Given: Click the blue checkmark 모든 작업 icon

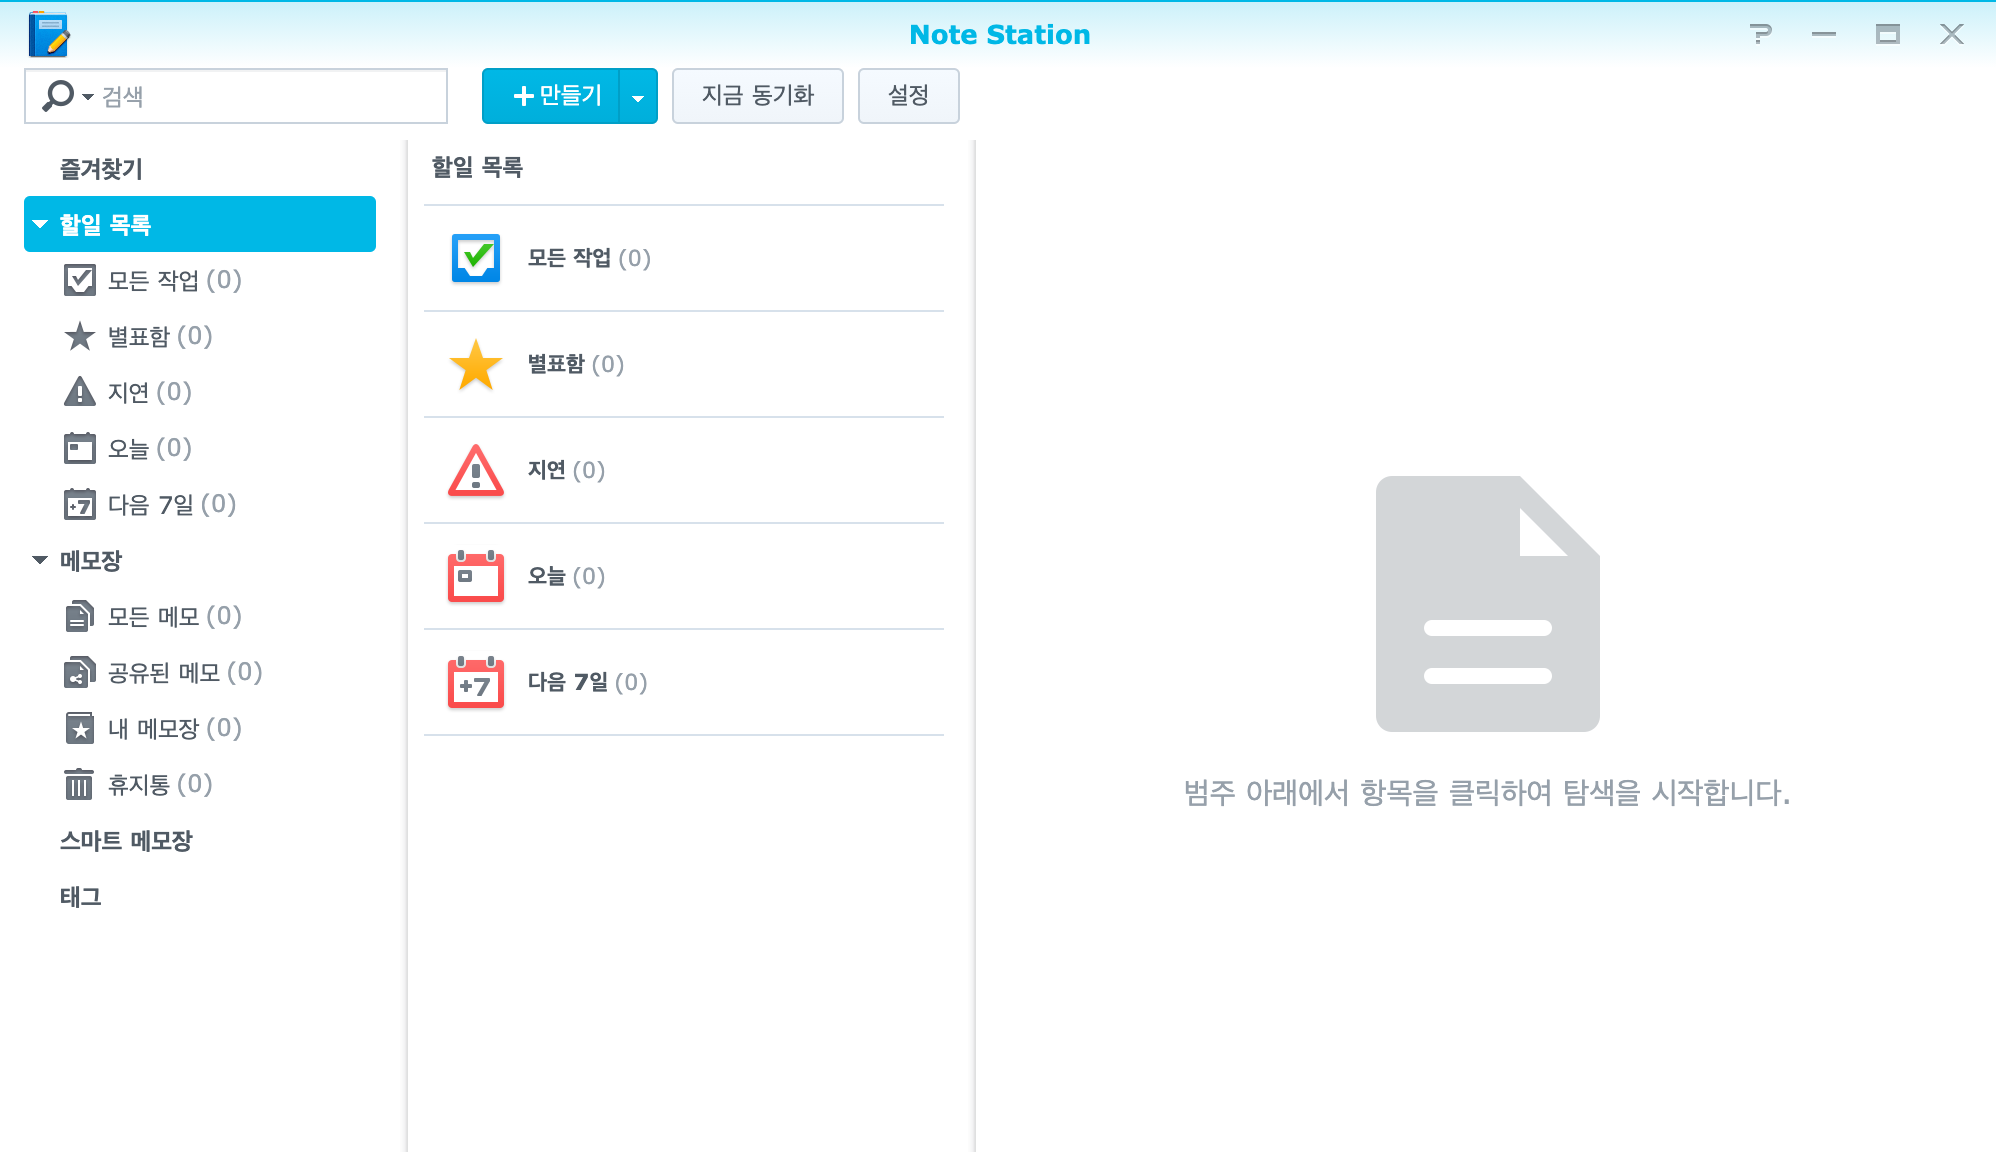Looking at the screenshot, I should (476, 258).
